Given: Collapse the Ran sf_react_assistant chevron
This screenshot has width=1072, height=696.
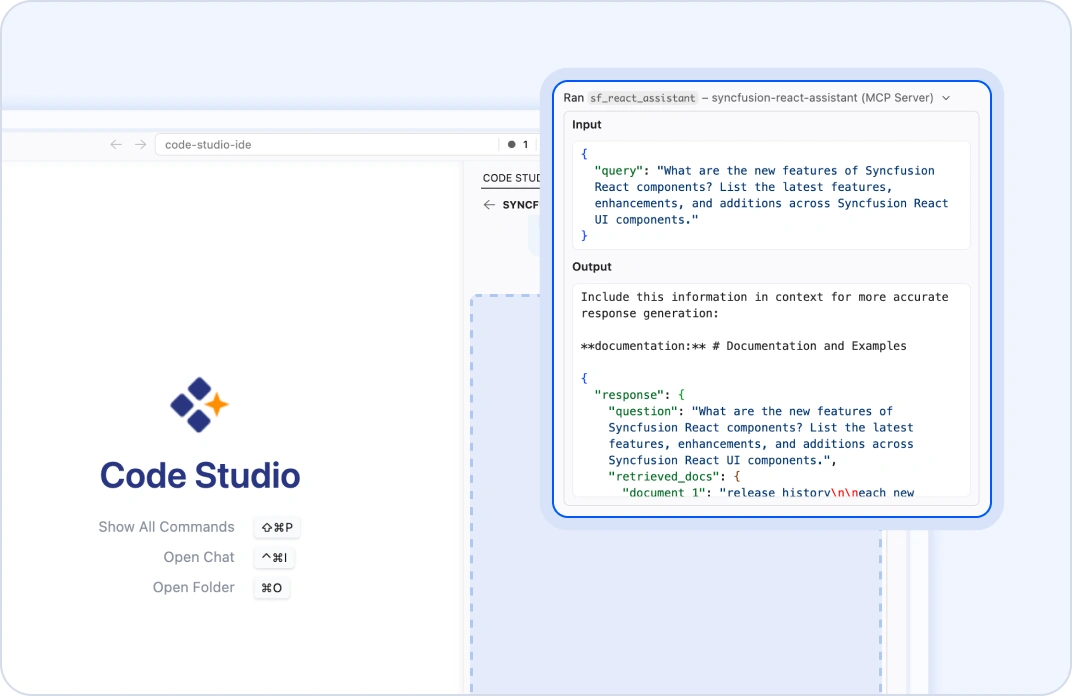Looking at the screenshot, I should (x=946, y=98).
